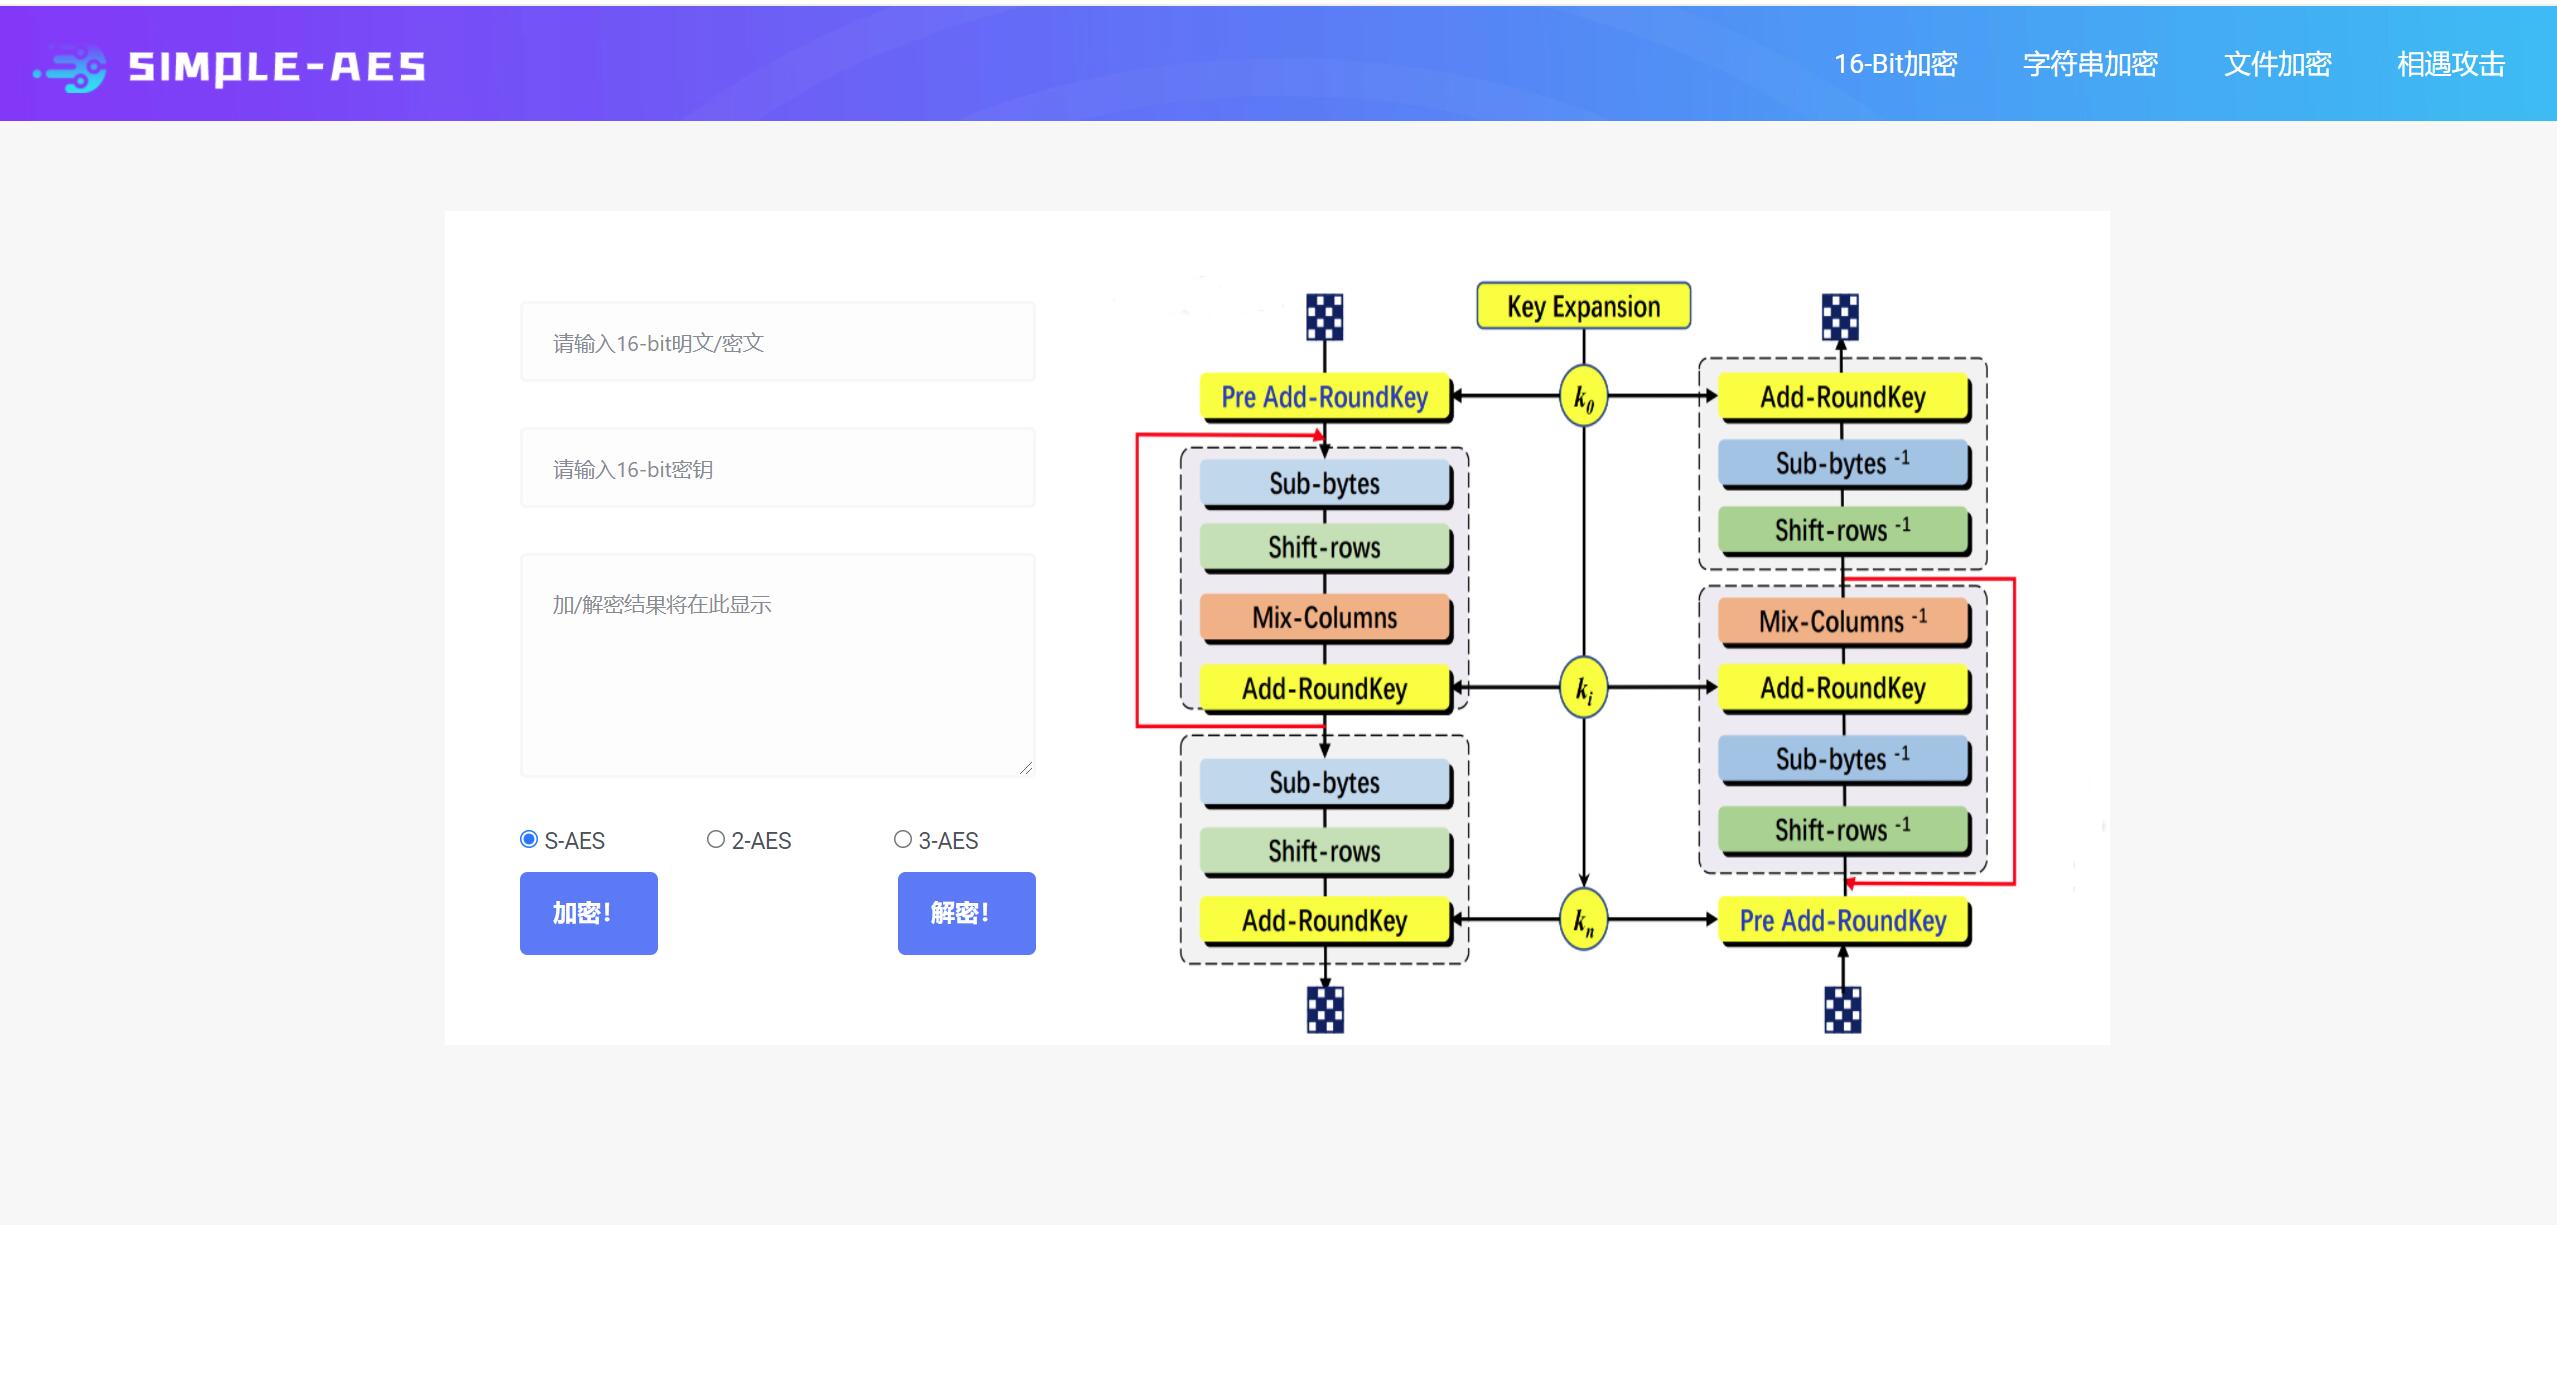Choose the 2-AES radio option
Screen dimensions: 2557x1383
pyautogui.click(x=716, y=839)
